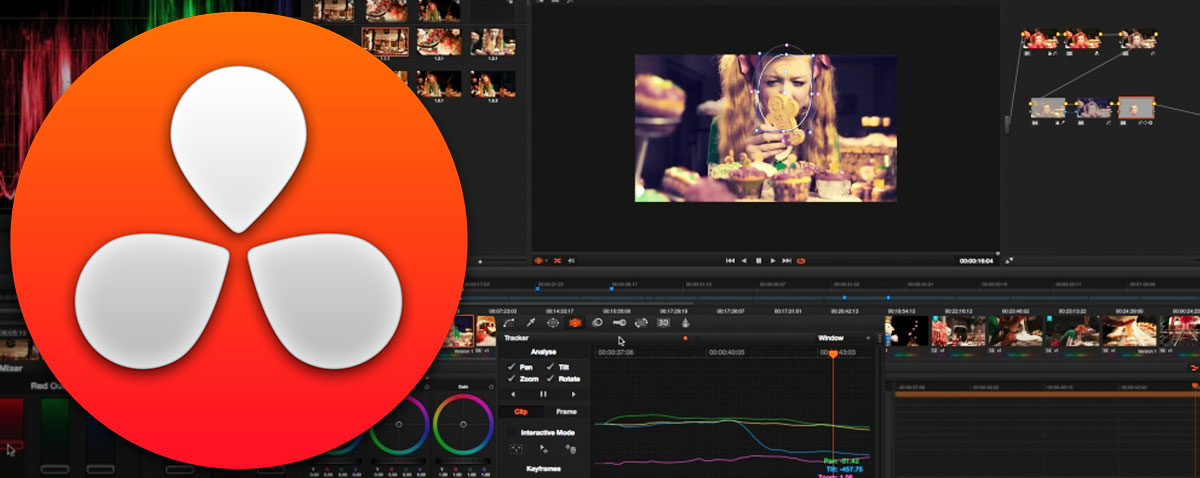Image resolution: width=1200 pixels, height=478 pixels.
Task: Switch to Frame tab in Tracker
Action: (x=566, y=411)
